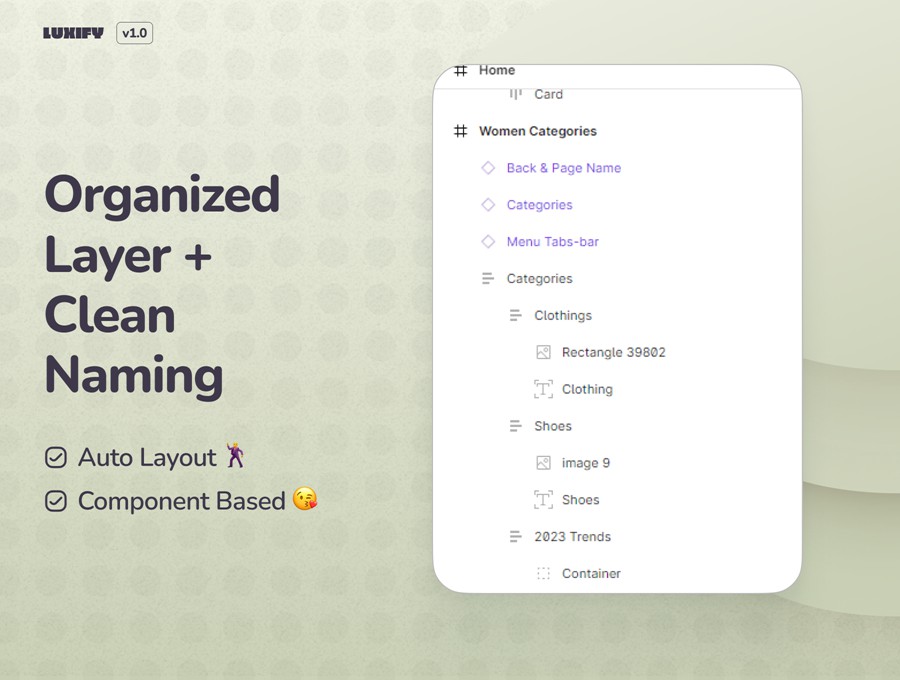Image resolution: width=900 pixels, height=680 pixels.
Task: Click the auto layout icon beside Card
Action: coord(515,94)
